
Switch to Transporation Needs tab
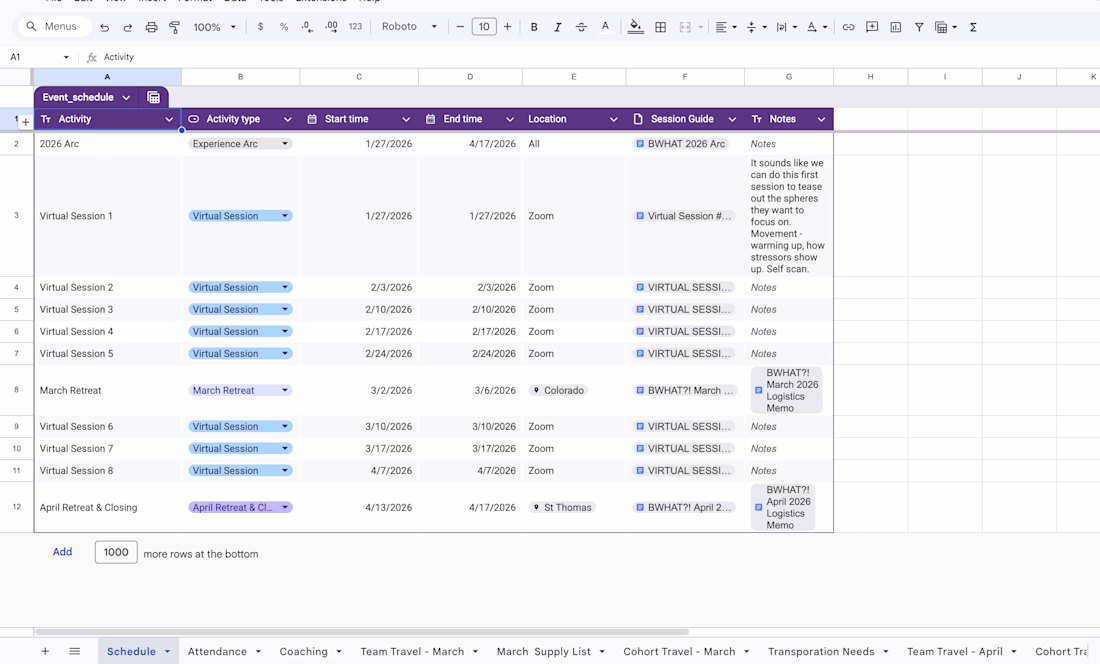[x=821, y=651]
